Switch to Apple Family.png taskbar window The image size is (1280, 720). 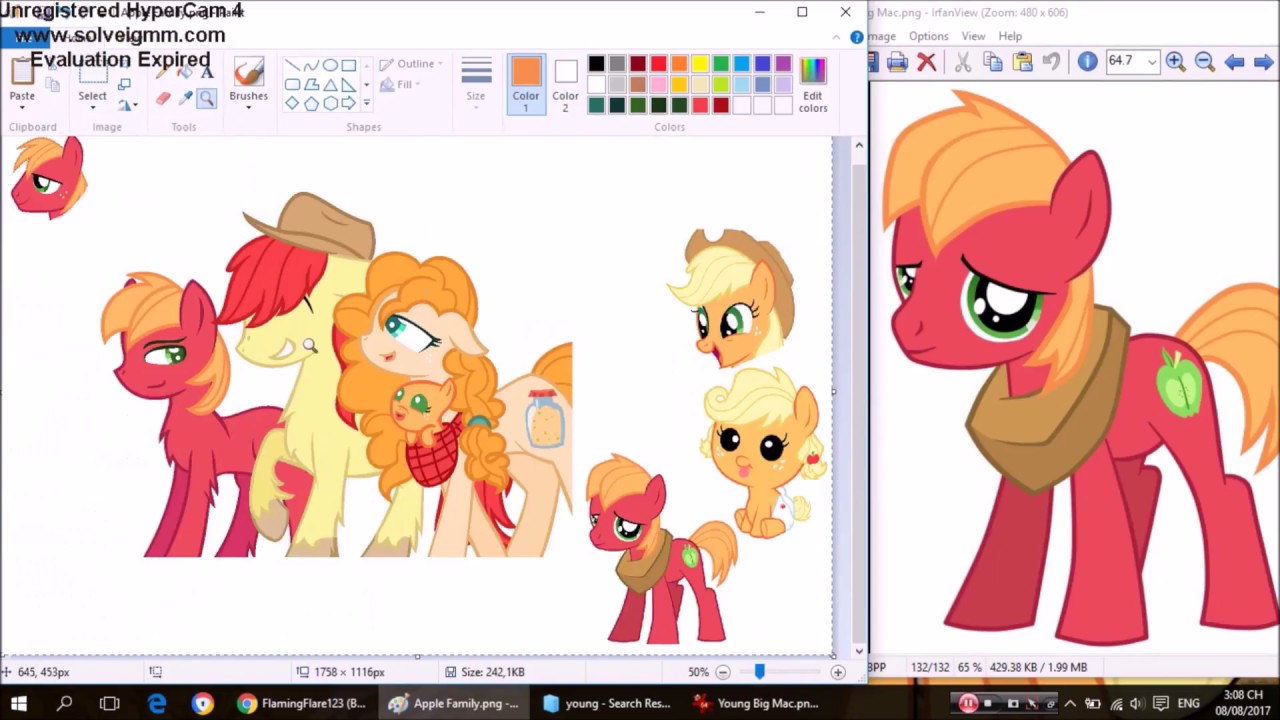[454, 703]
